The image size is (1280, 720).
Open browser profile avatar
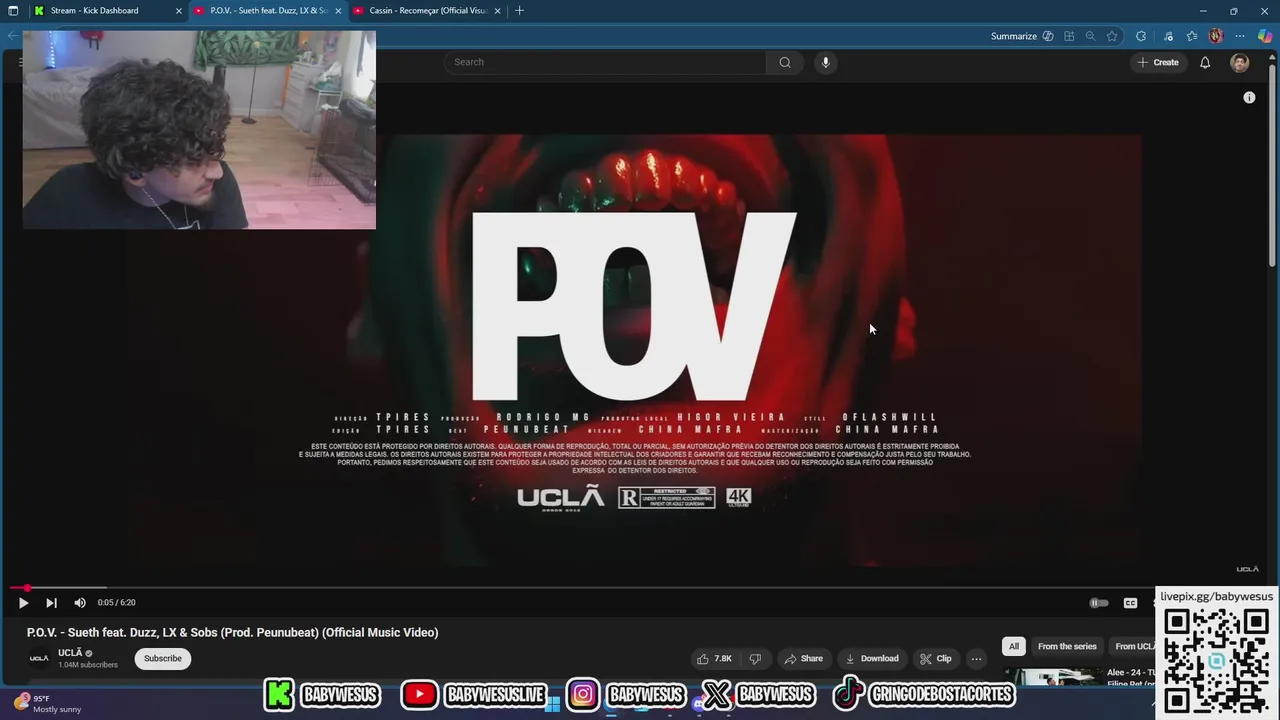(x=1216, y=36)
